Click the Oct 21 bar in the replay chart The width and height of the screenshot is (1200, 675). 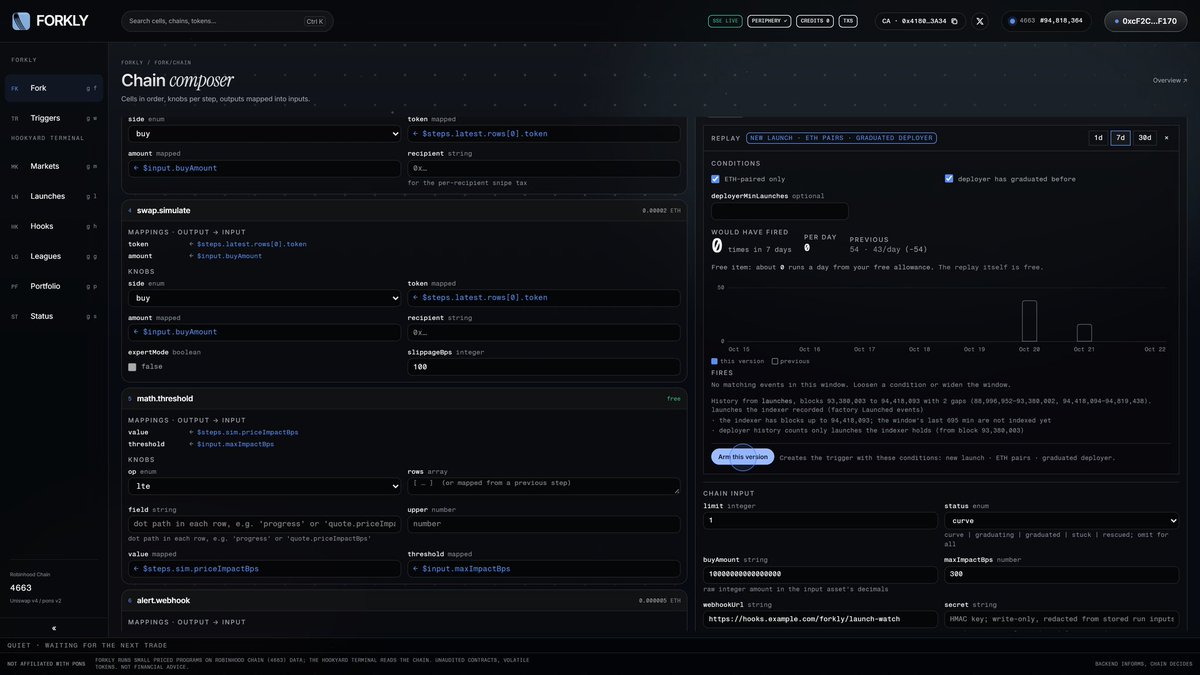pos(1084,332)
